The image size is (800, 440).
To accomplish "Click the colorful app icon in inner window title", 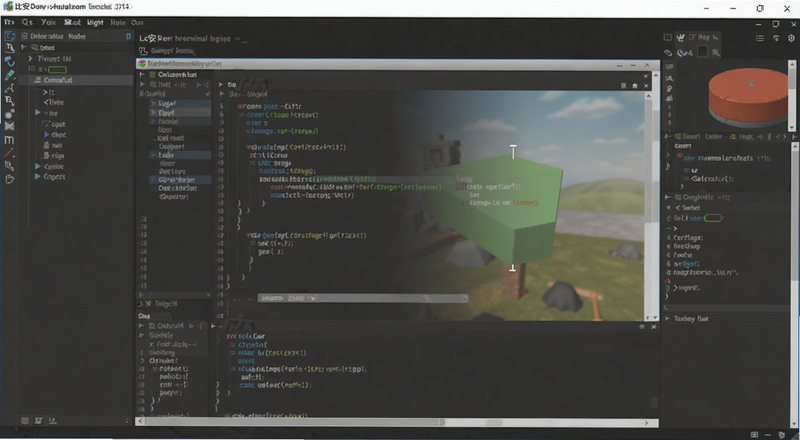I will 142,64.
